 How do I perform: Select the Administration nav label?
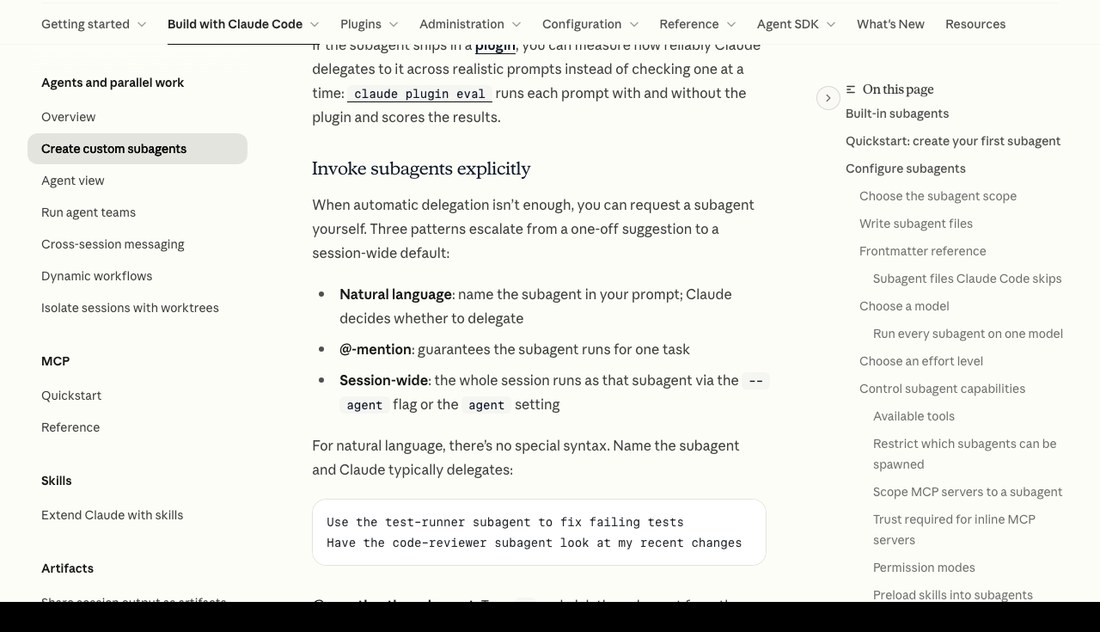click(x=462, y=24)
